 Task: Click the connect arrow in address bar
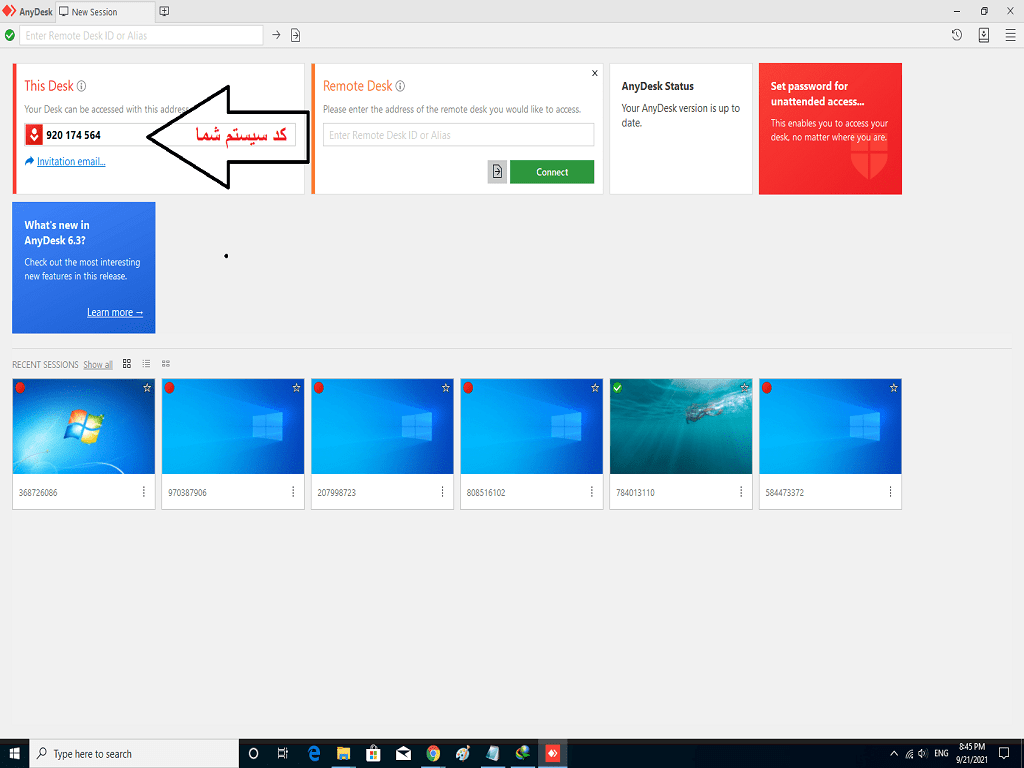(276, 35)
